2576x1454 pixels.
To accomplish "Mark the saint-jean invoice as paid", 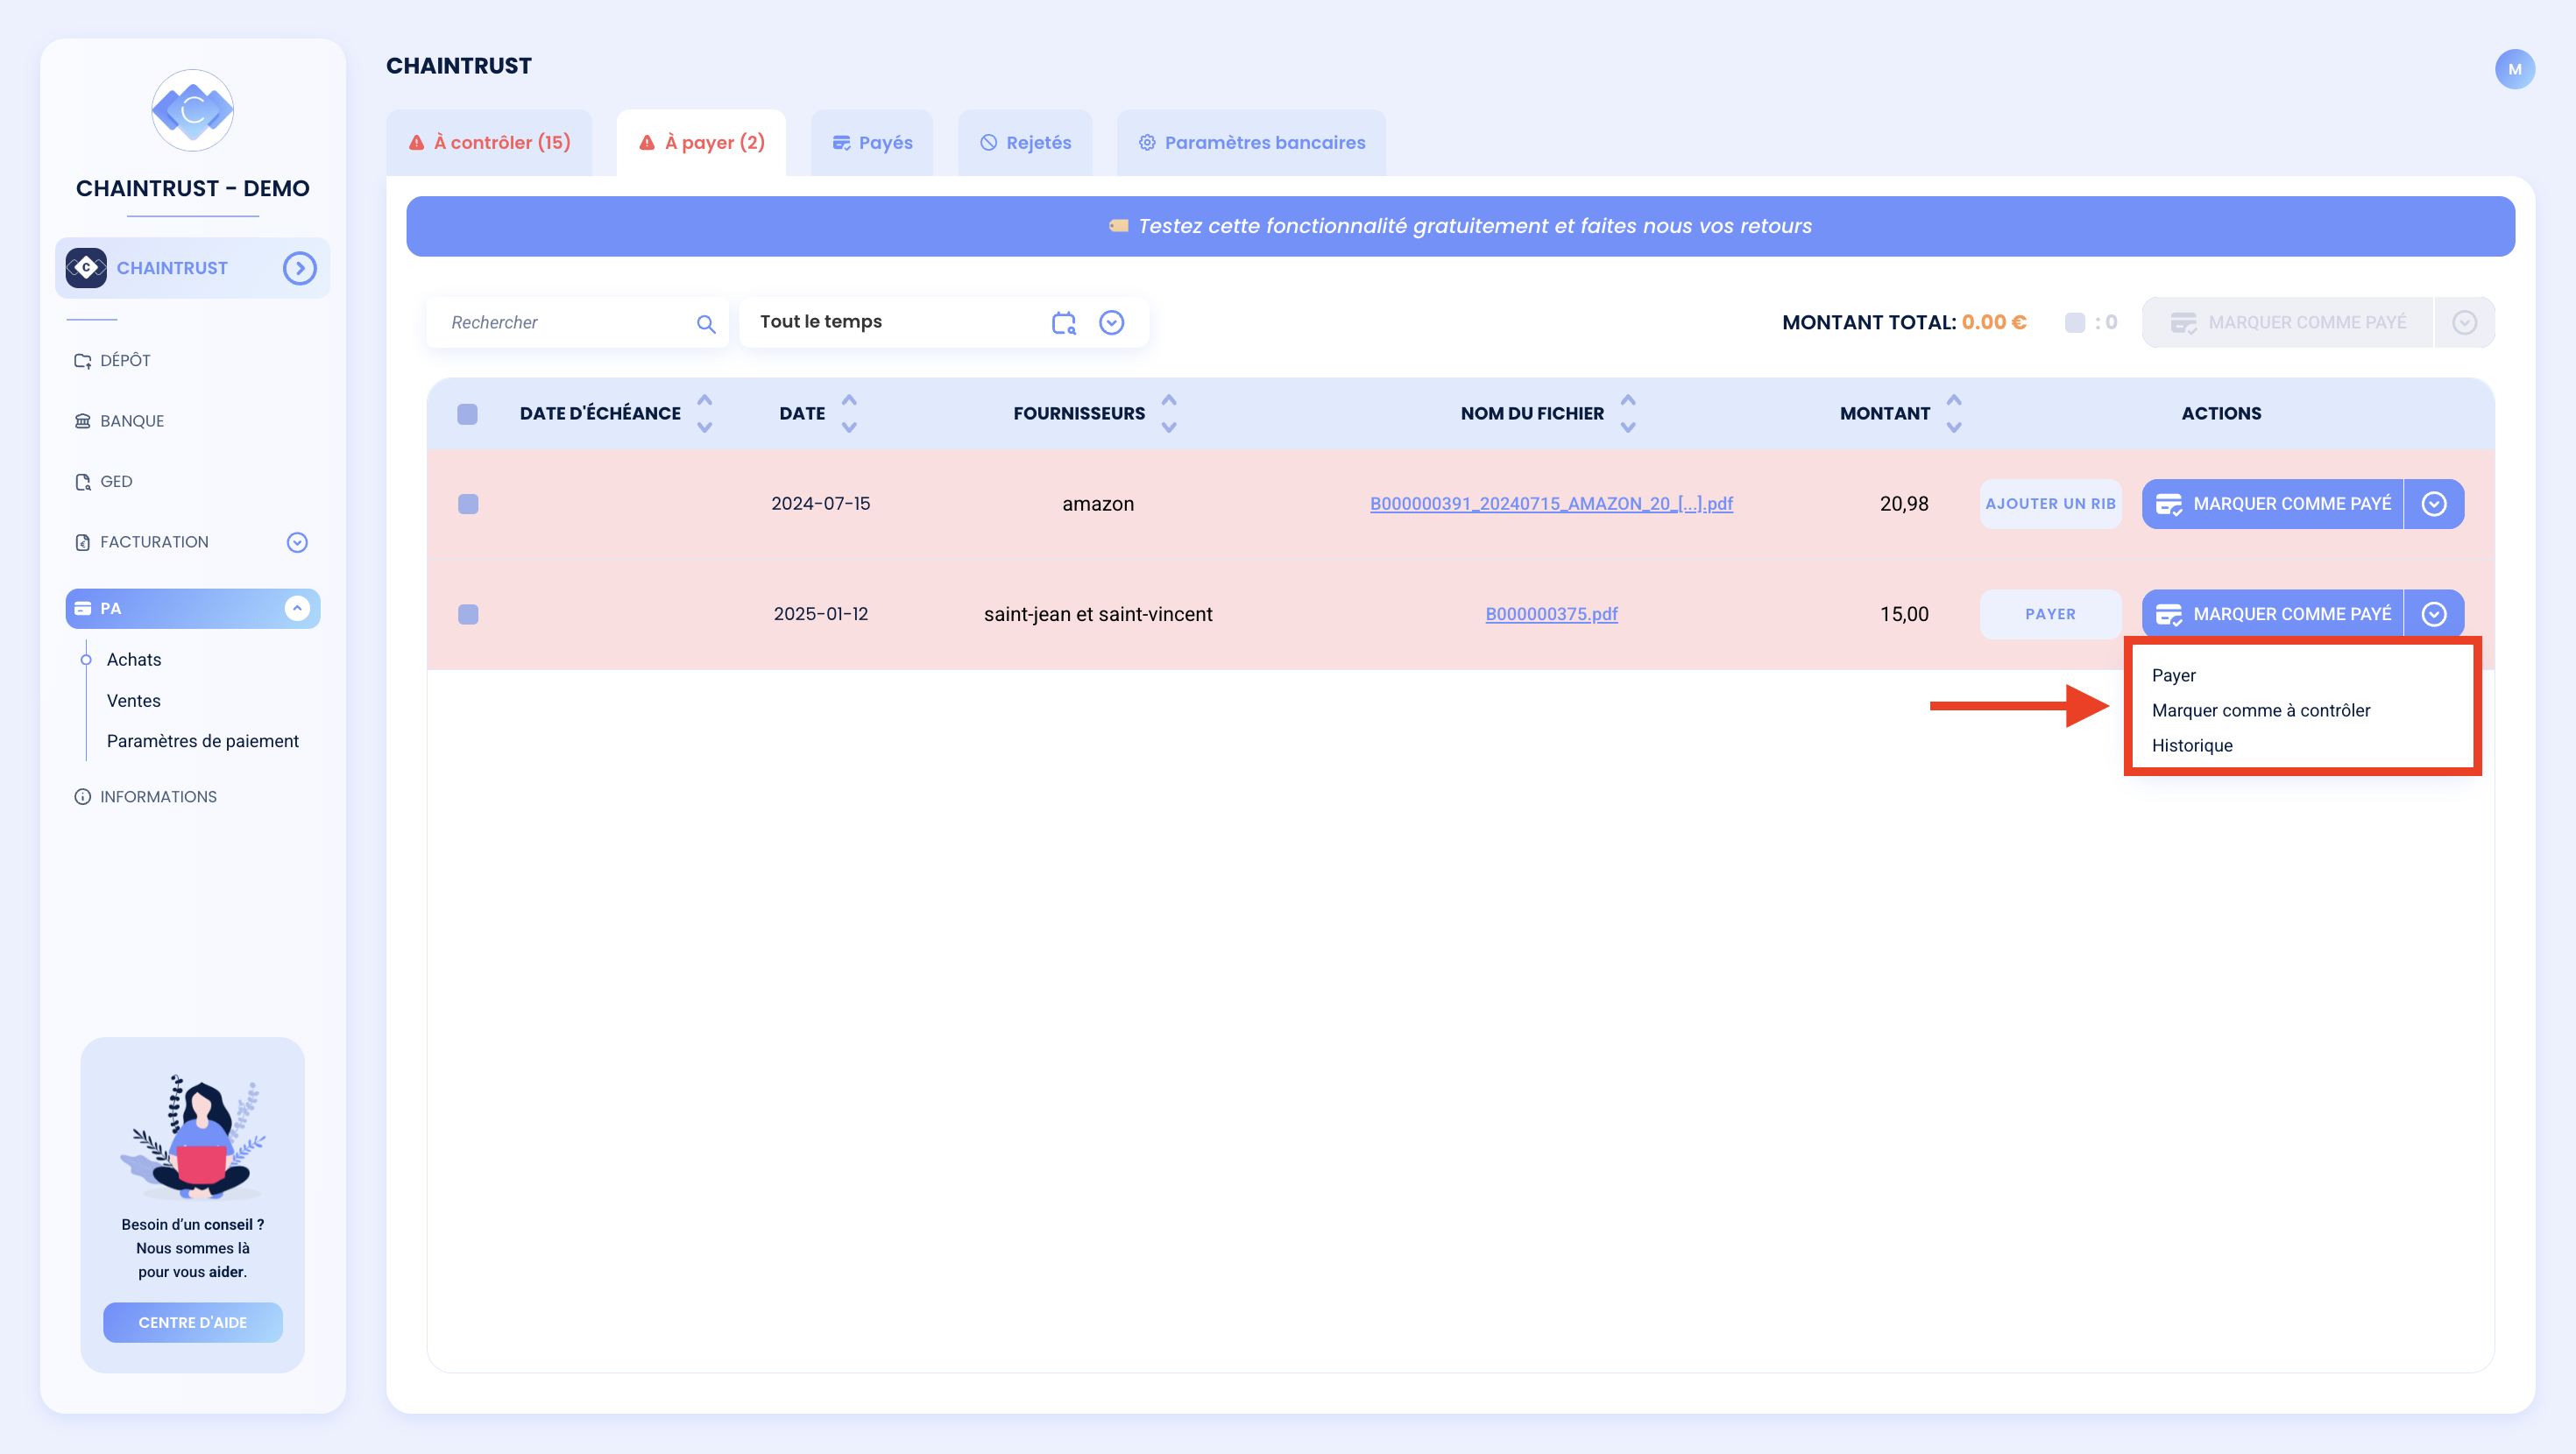I will (2272, 614).
